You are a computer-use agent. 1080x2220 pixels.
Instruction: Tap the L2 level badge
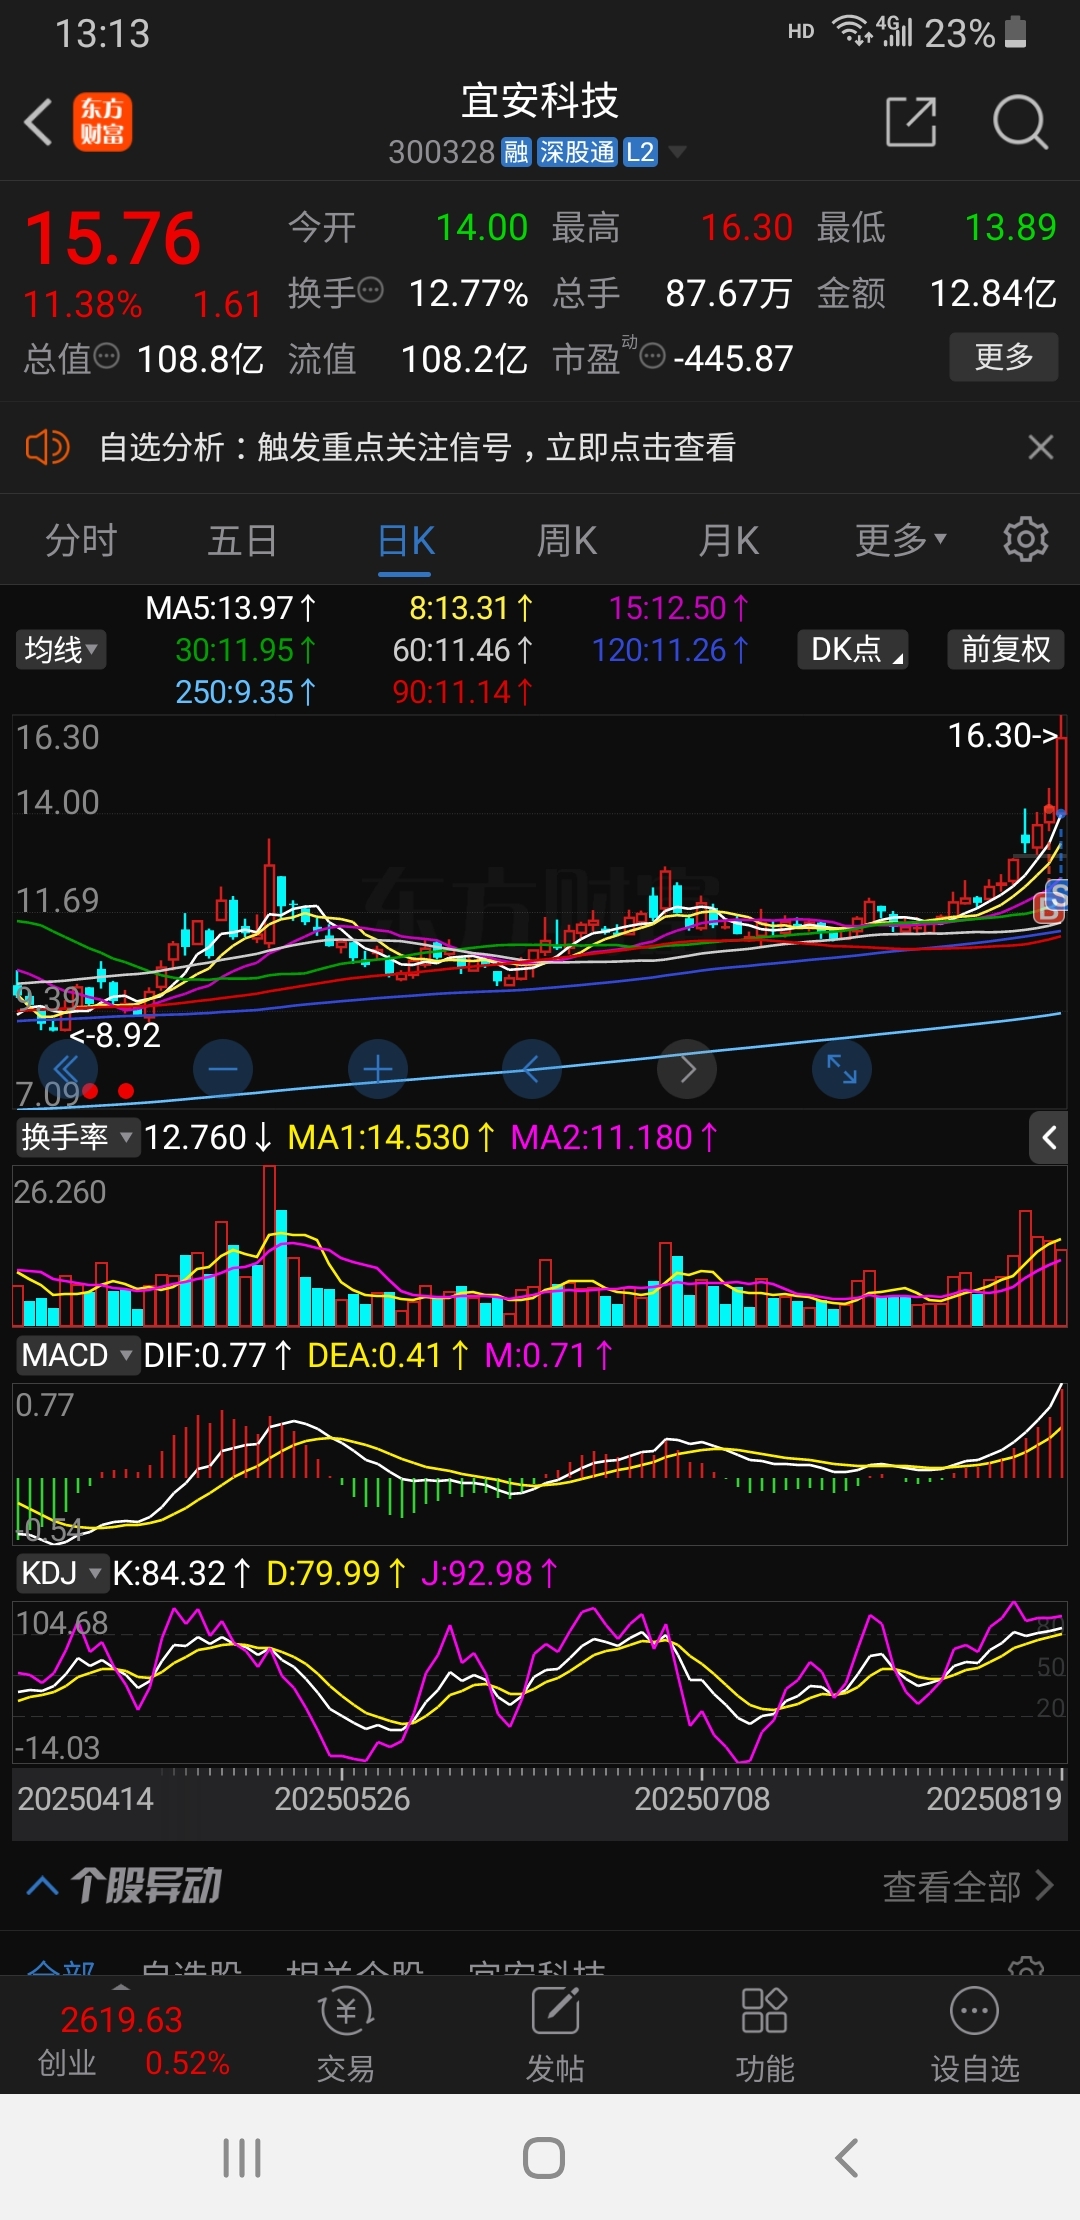tap(640, 152)
